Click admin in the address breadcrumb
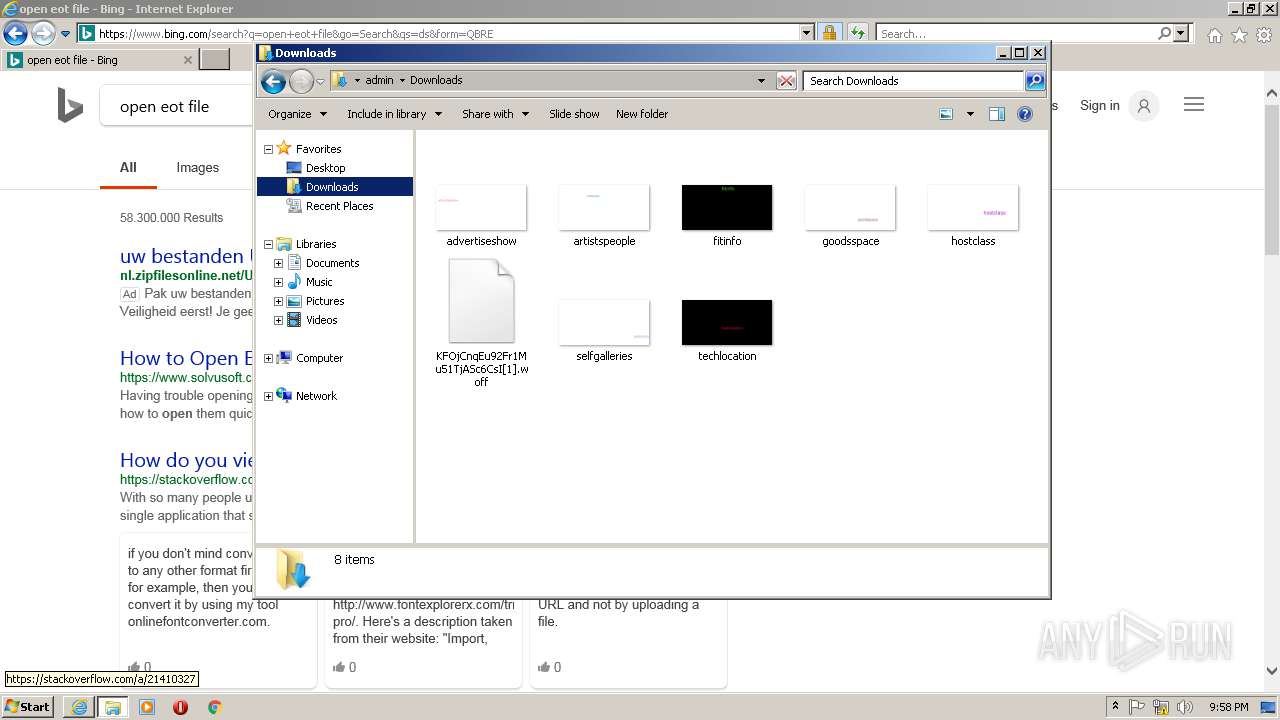 click(379, 80)
